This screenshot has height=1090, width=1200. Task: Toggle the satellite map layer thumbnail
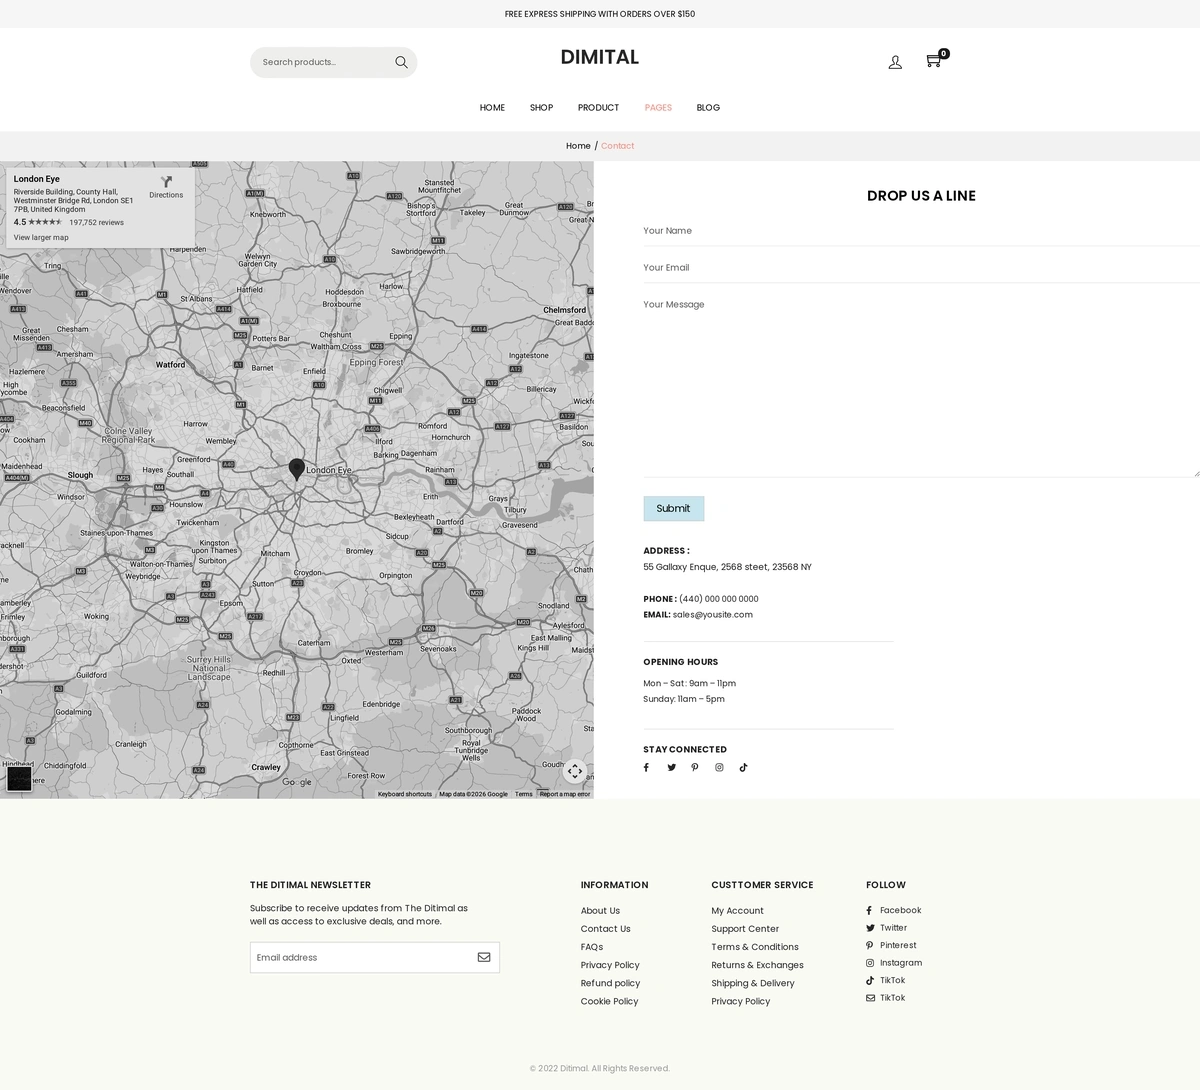pyautogui.click(x=19, y=778)
